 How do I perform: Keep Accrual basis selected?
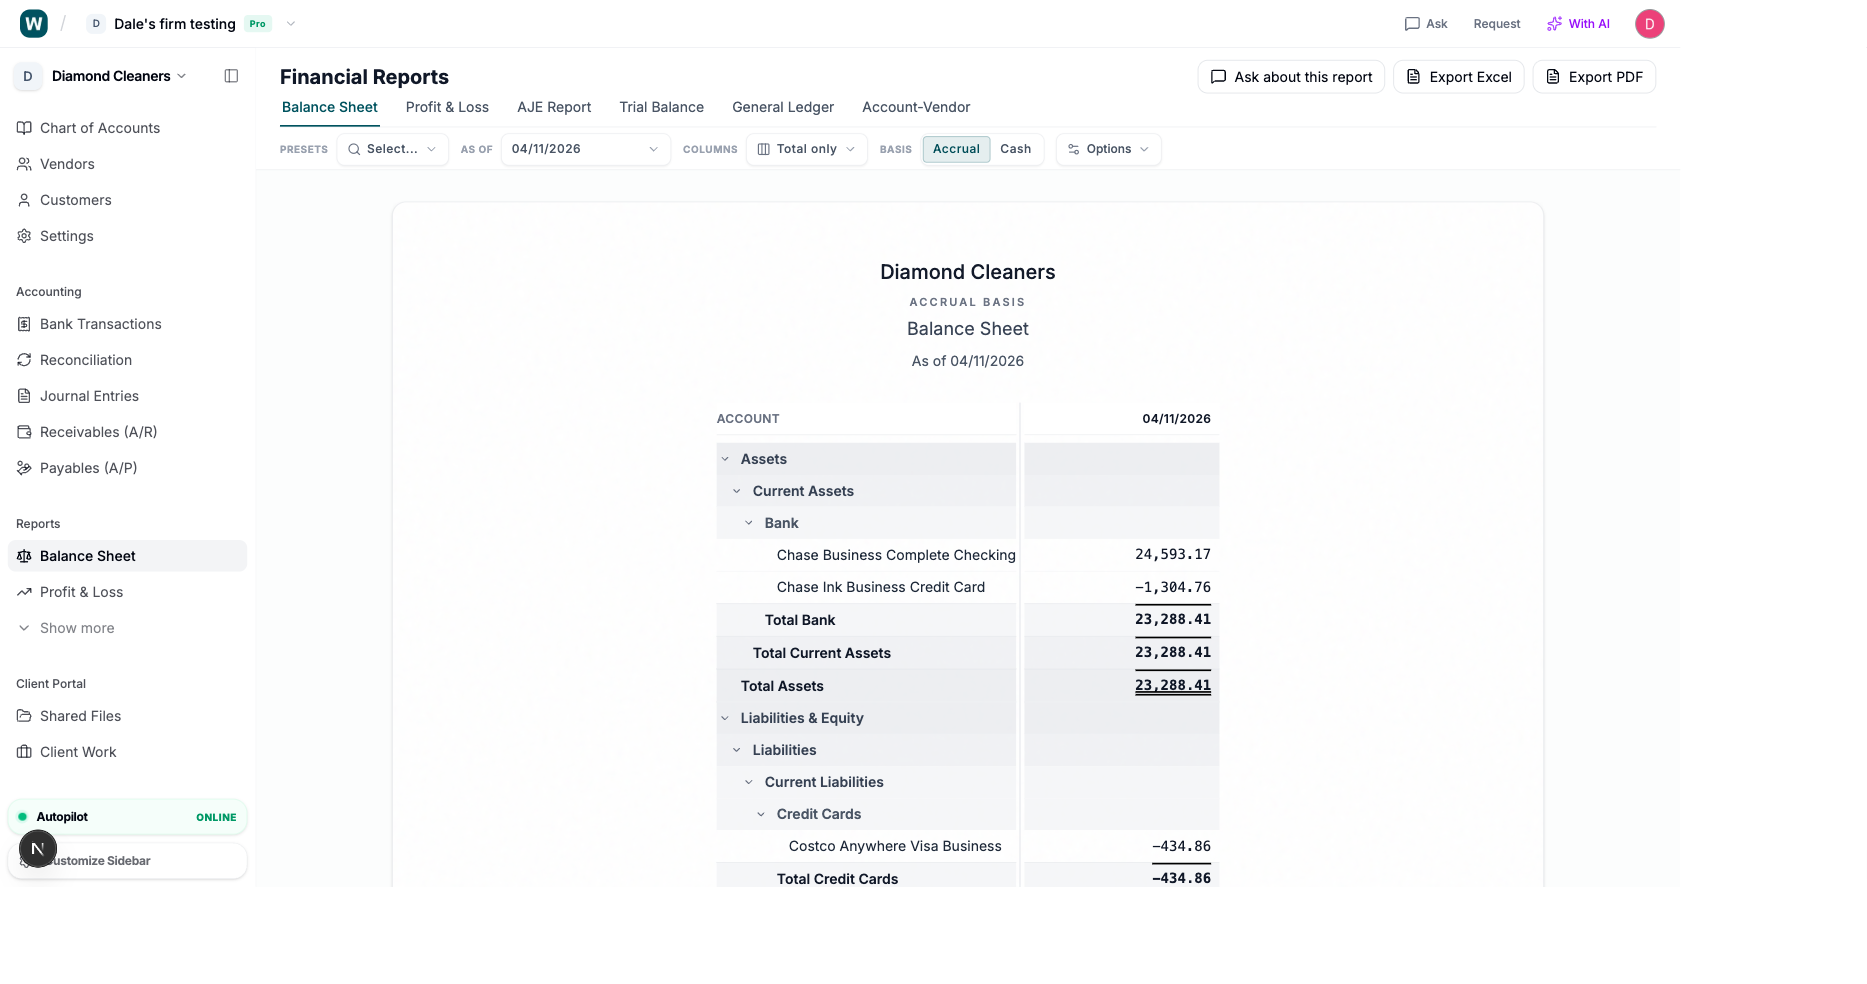(956, 148)
